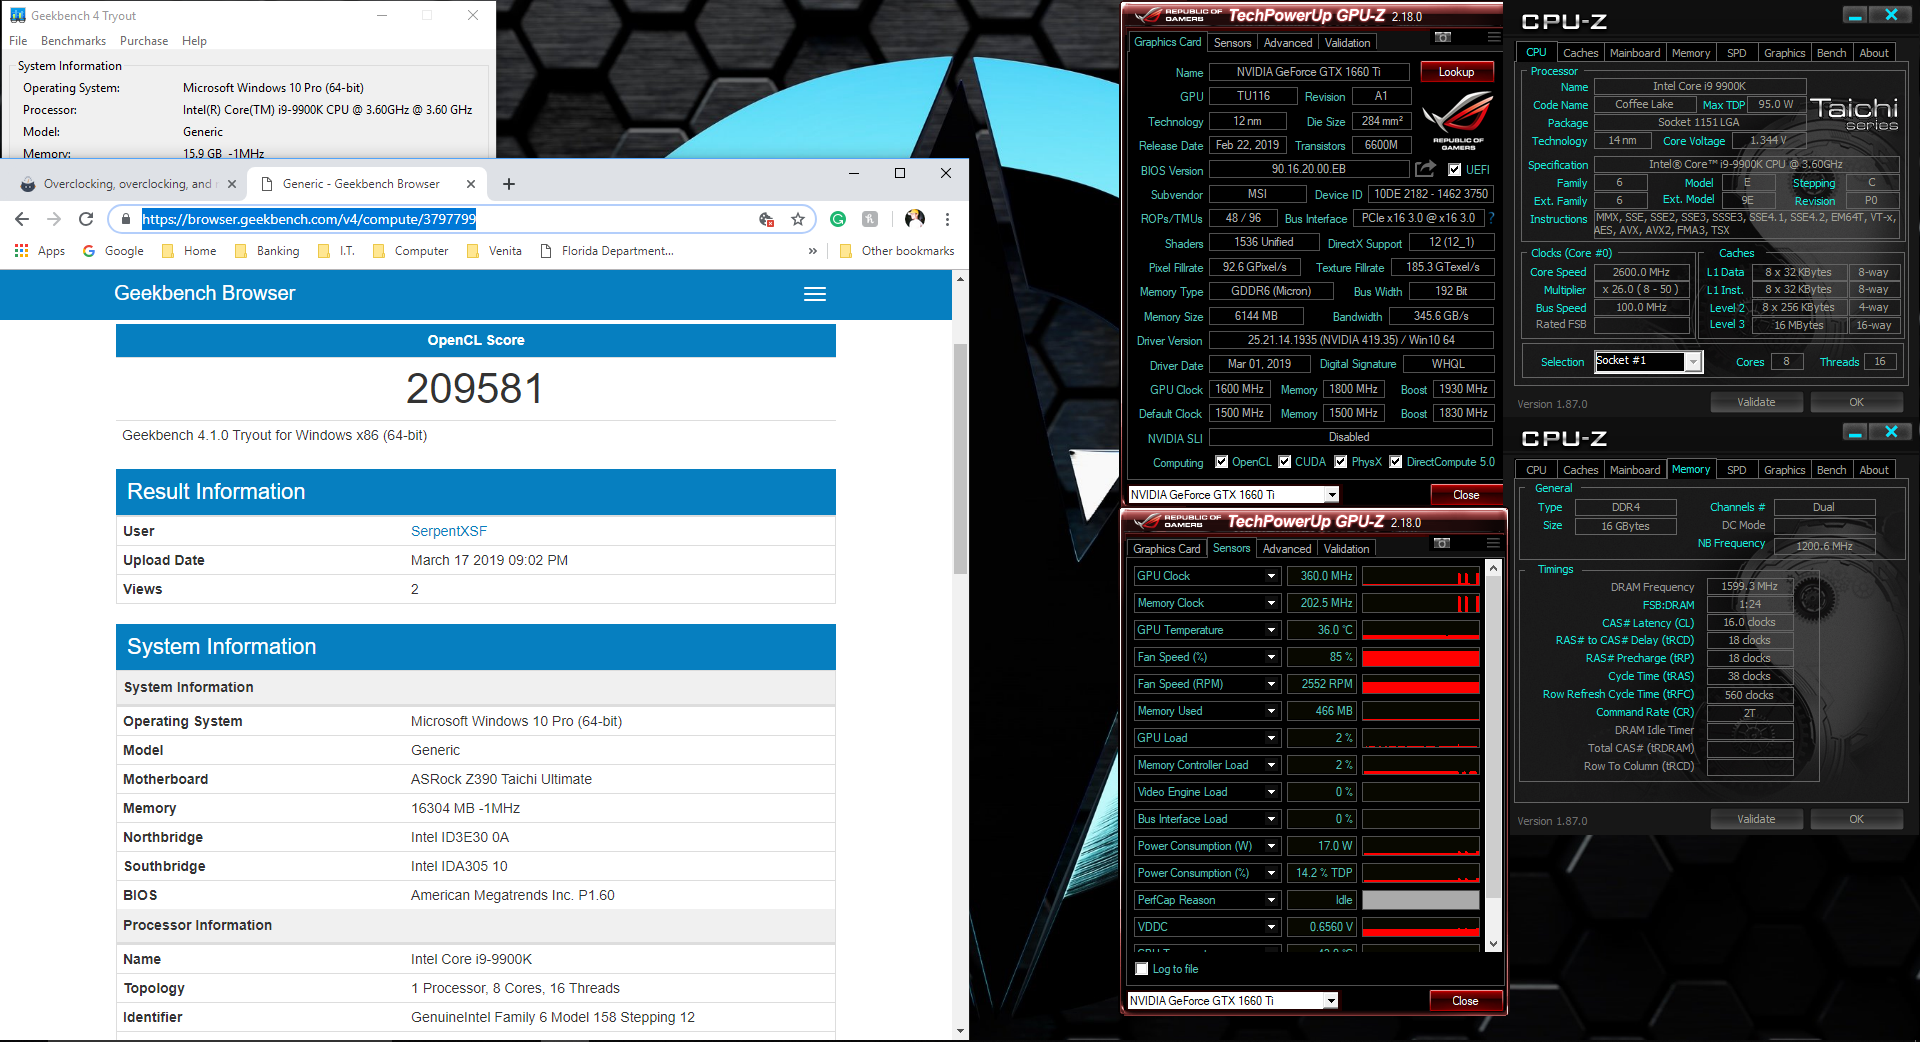Toggle the UEFI checkbox in GPU-Z

(x=1454, y=170)
